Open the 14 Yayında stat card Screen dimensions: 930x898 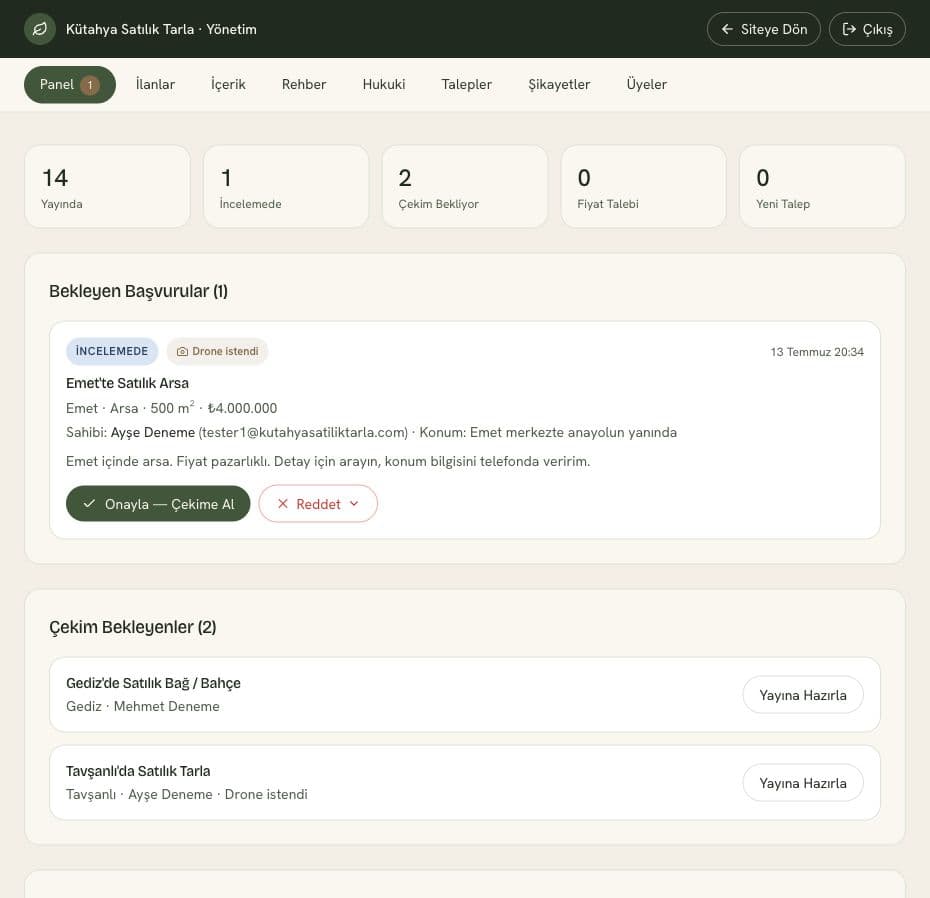(x=107, y=187)
